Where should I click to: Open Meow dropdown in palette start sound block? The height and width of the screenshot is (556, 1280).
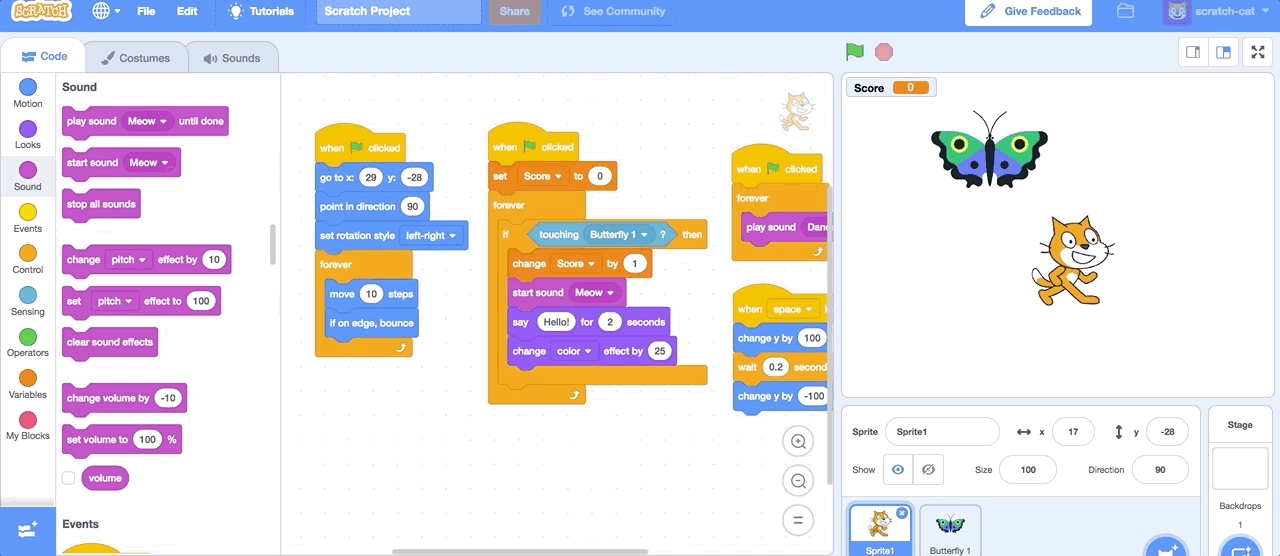[149, 163]
